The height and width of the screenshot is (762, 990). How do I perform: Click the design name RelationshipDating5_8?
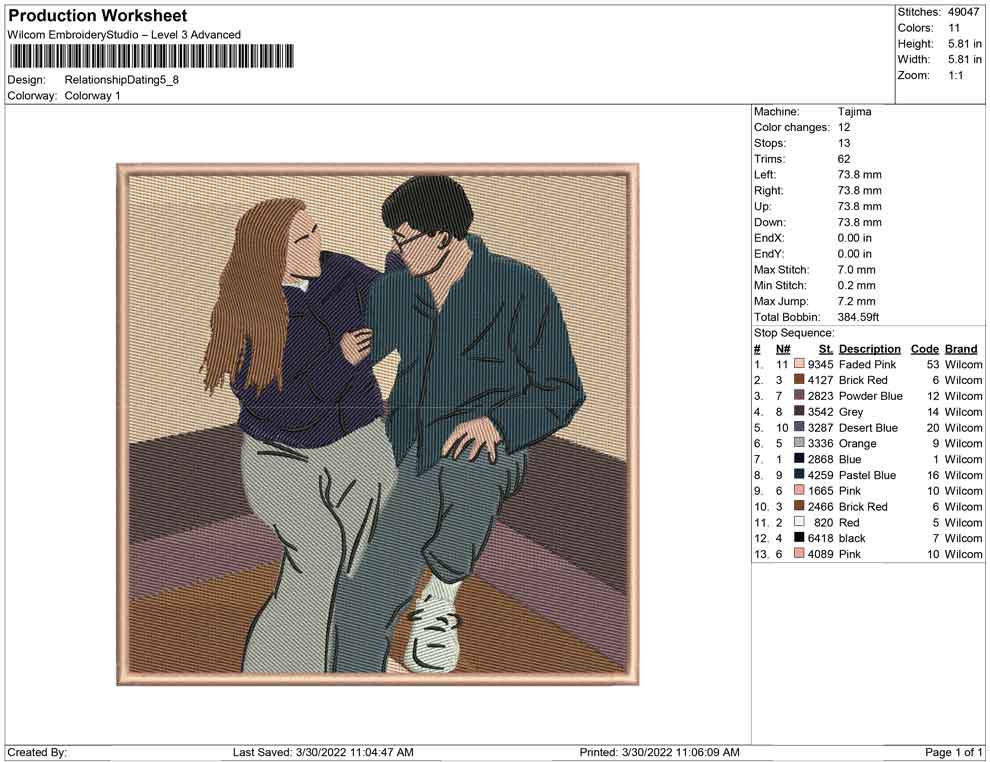[122, 80]
